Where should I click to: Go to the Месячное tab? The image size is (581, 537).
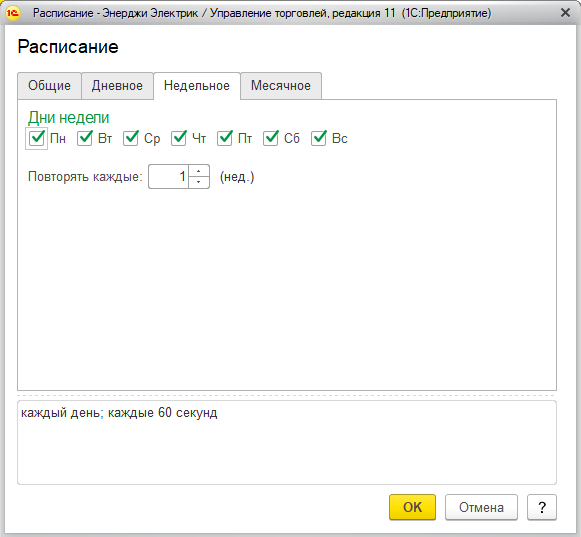(281, 86)
